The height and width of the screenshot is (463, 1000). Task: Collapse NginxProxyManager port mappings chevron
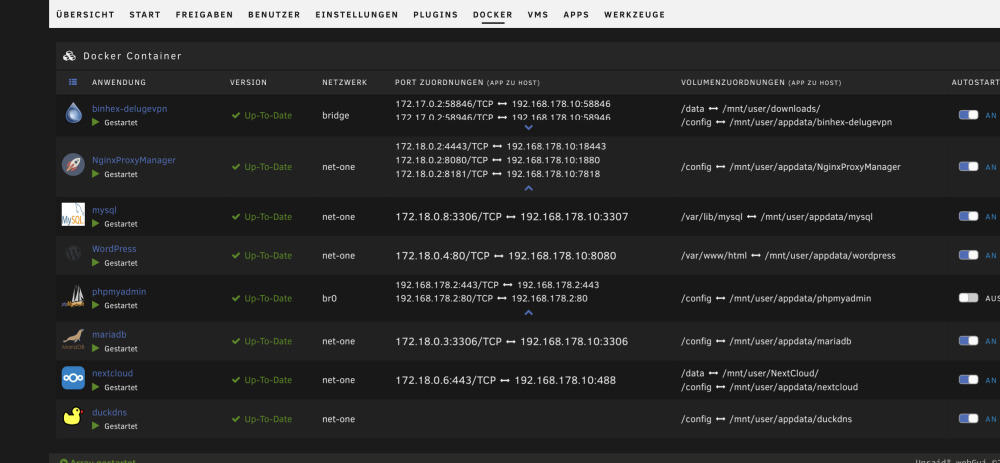pyautogui.click(x=528, y=188)
